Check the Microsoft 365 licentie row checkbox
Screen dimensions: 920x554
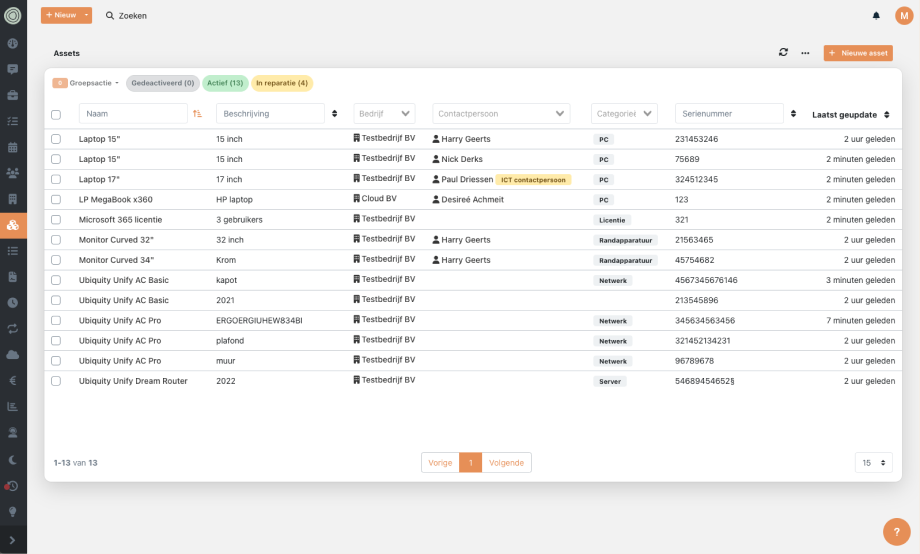[56, 219]
